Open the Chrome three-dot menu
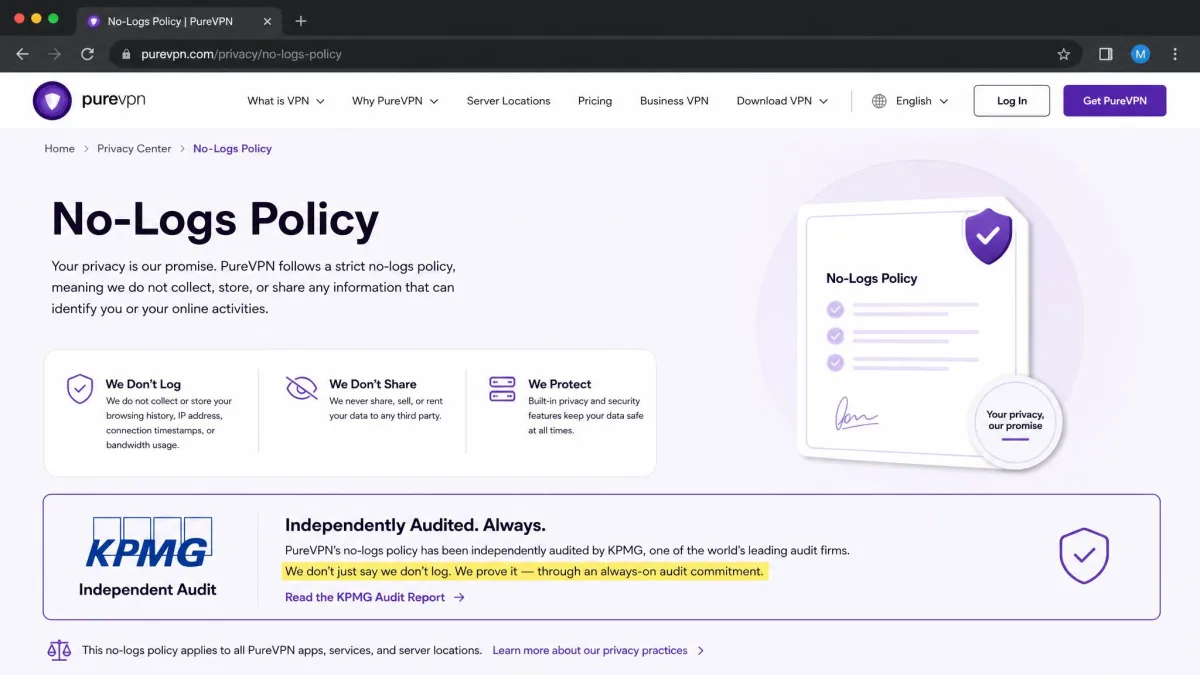 click(1175, 54)
